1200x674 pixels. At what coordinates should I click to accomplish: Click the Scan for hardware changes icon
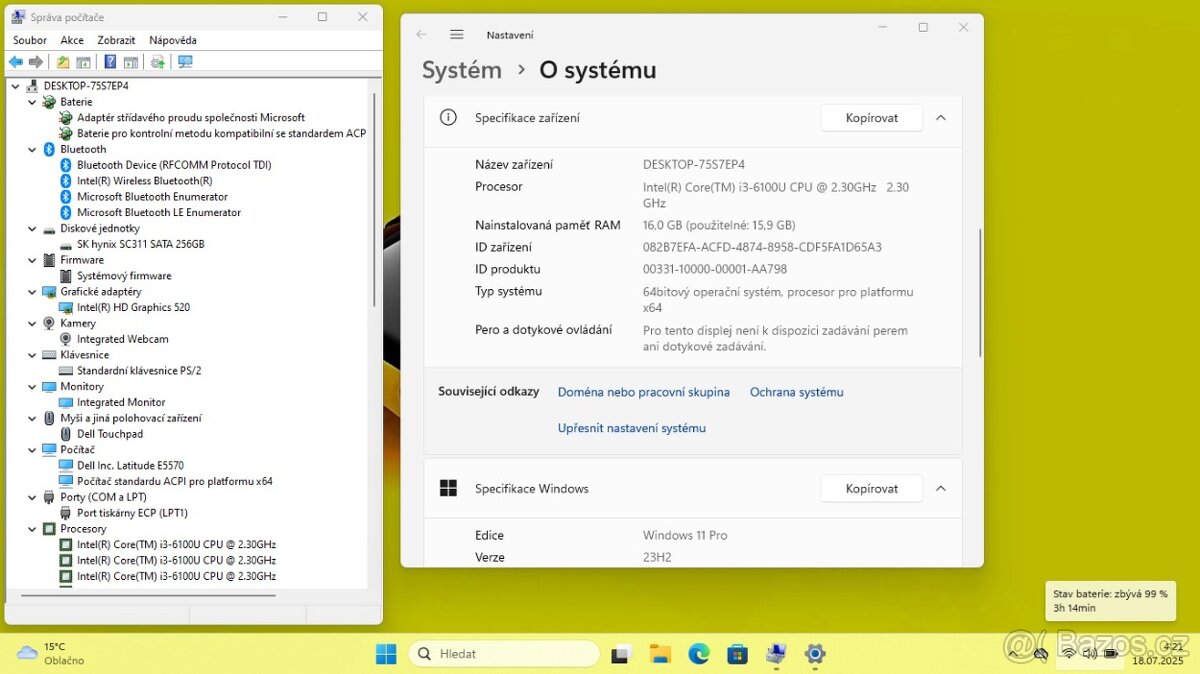coord(158,62)
